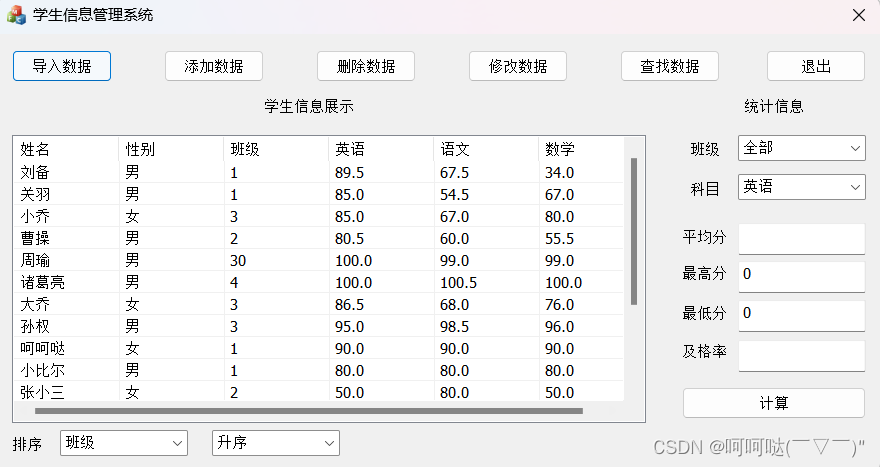Viewport: 880px width, 467px height.
Task: Select the row for 张小三
Action: click(x=318, y=392)
